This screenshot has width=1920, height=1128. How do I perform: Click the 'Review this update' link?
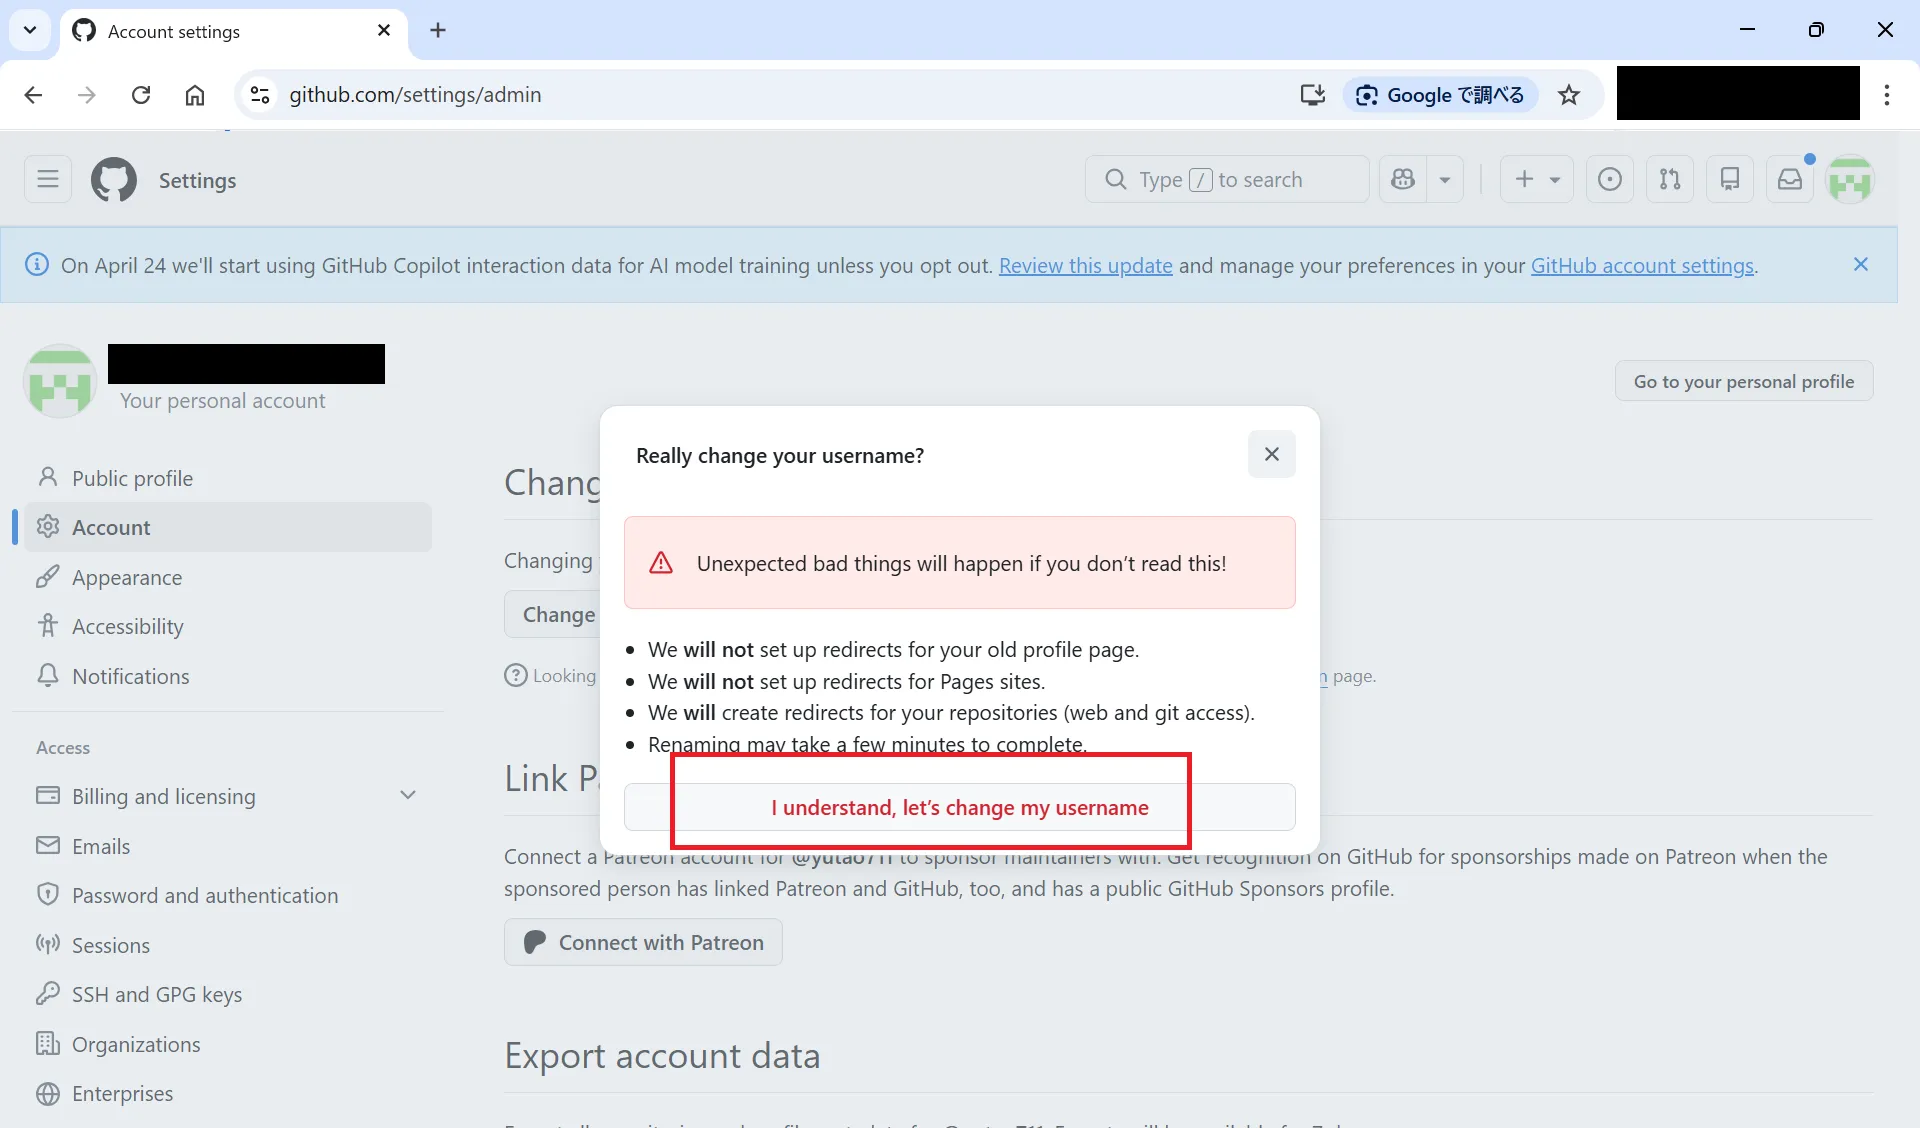click(x=1085, y=266)
